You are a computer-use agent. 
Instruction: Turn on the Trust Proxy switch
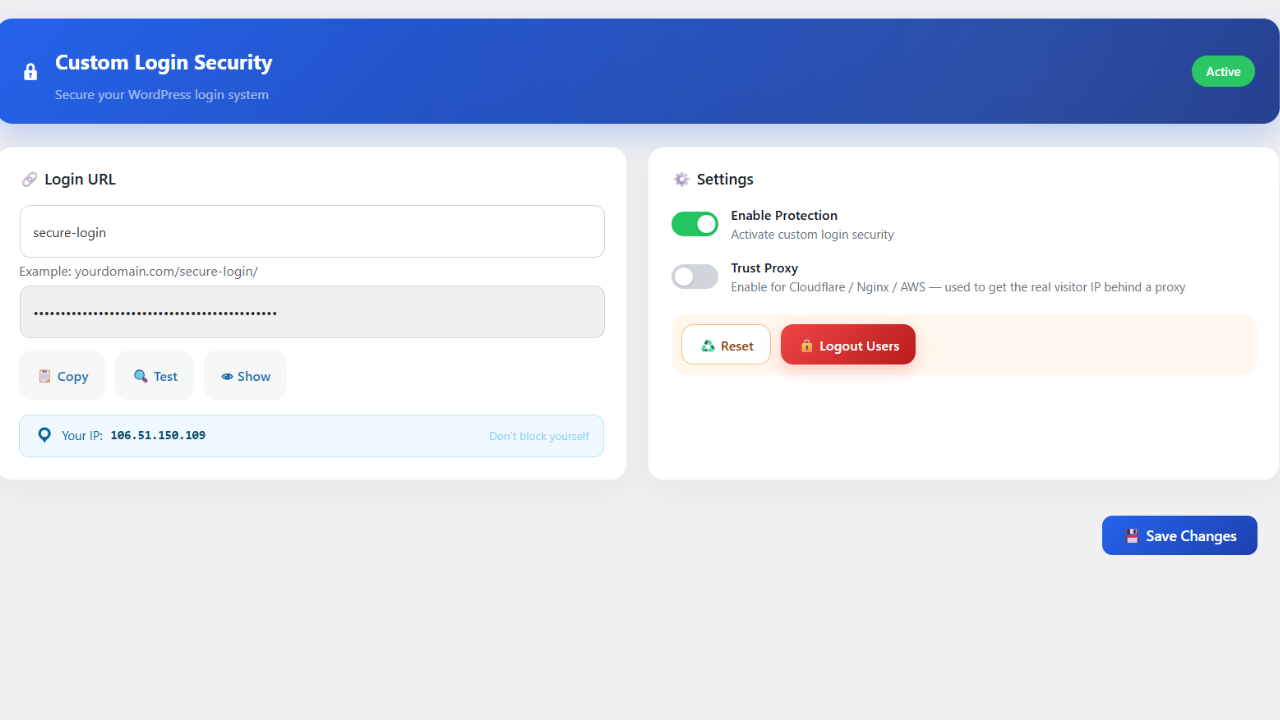tap(694, 277)
